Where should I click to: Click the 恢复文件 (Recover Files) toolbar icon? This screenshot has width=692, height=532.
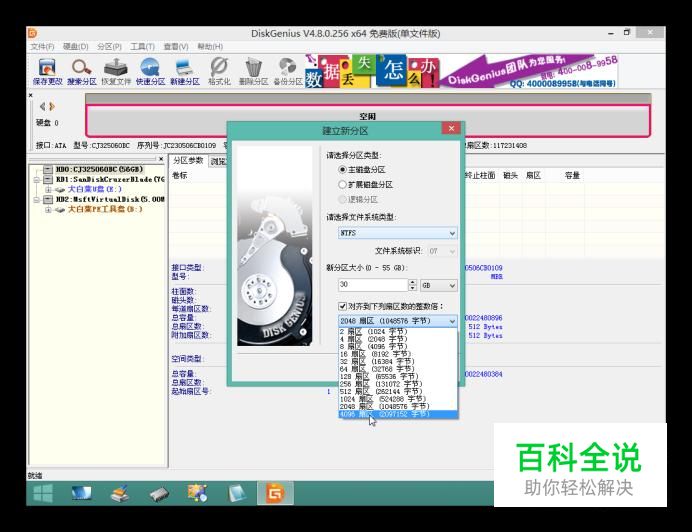click(x=116, y=72)
